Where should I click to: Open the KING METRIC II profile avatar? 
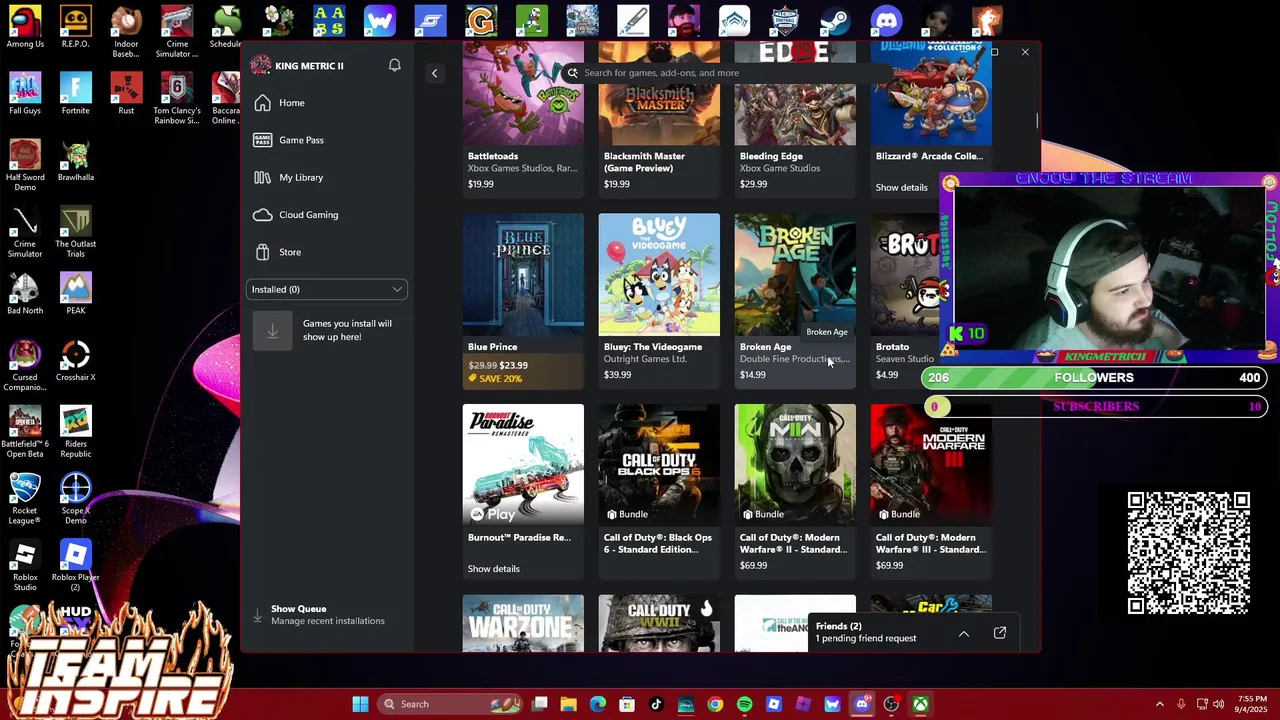click(261, 65)
